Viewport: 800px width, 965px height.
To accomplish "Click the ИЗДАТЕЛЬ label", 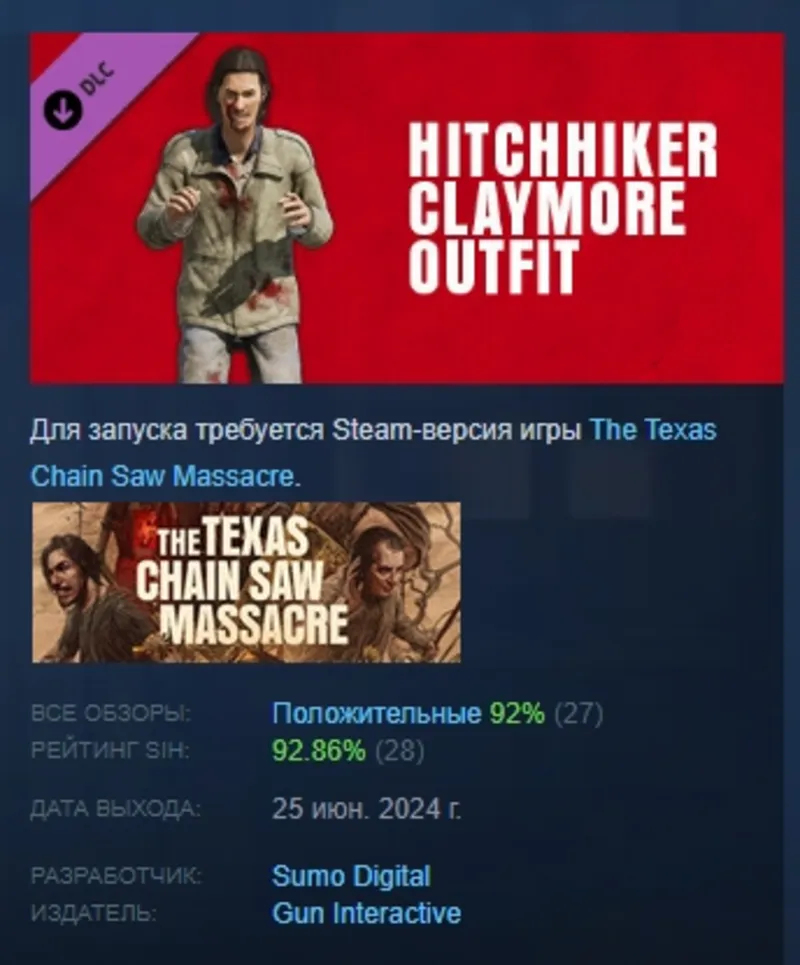I will coord(93,913).
